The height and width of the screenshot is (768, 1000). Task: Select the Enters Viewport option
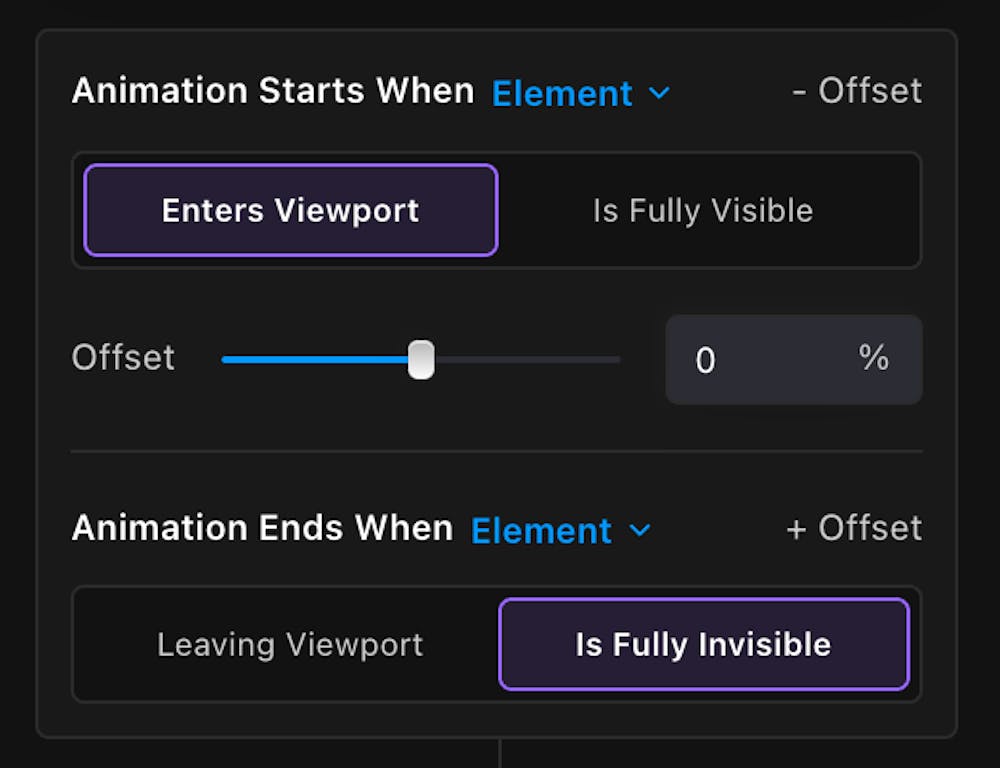[x=290, y=211]
